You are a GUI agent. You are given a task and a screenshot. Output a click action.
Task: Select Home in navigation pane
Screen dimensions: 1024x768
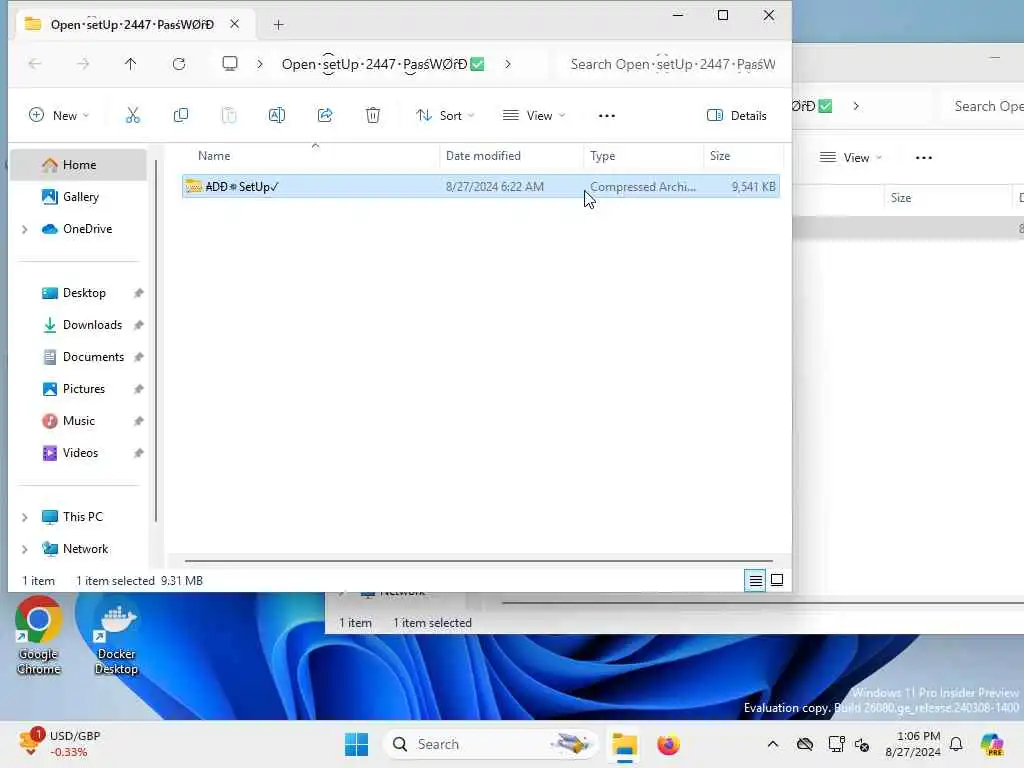(79, 165)
